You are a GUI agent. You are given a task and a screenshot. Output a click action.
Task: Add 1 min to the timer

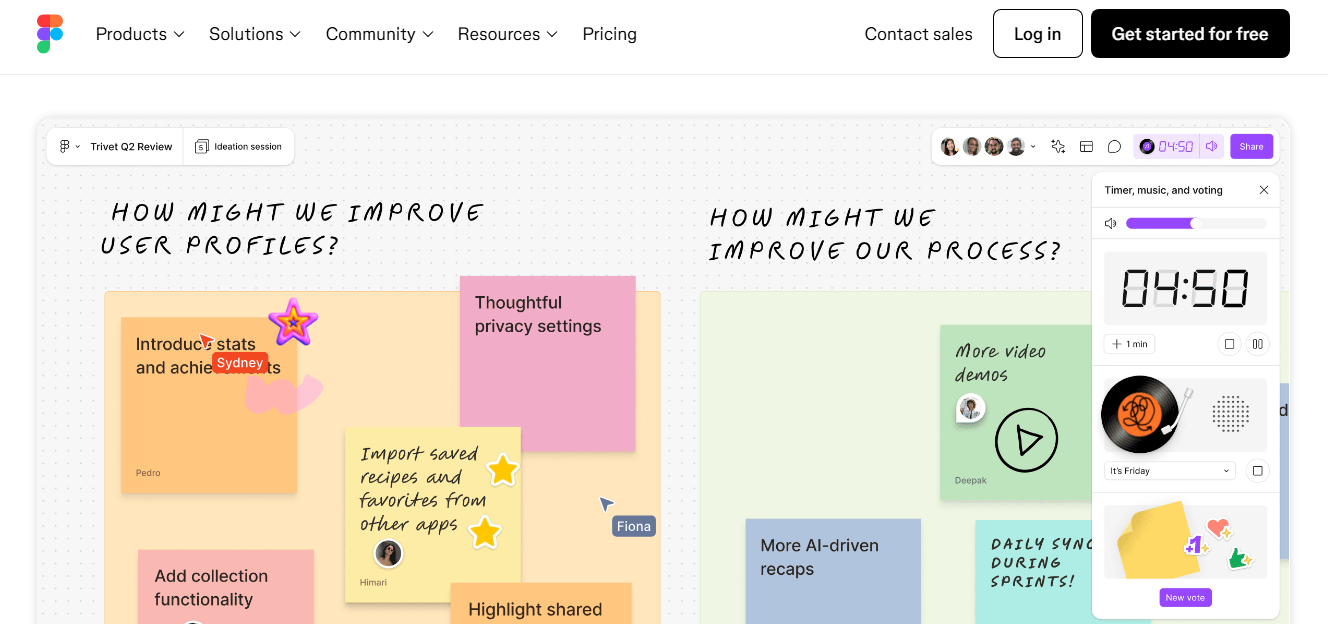1129,344
